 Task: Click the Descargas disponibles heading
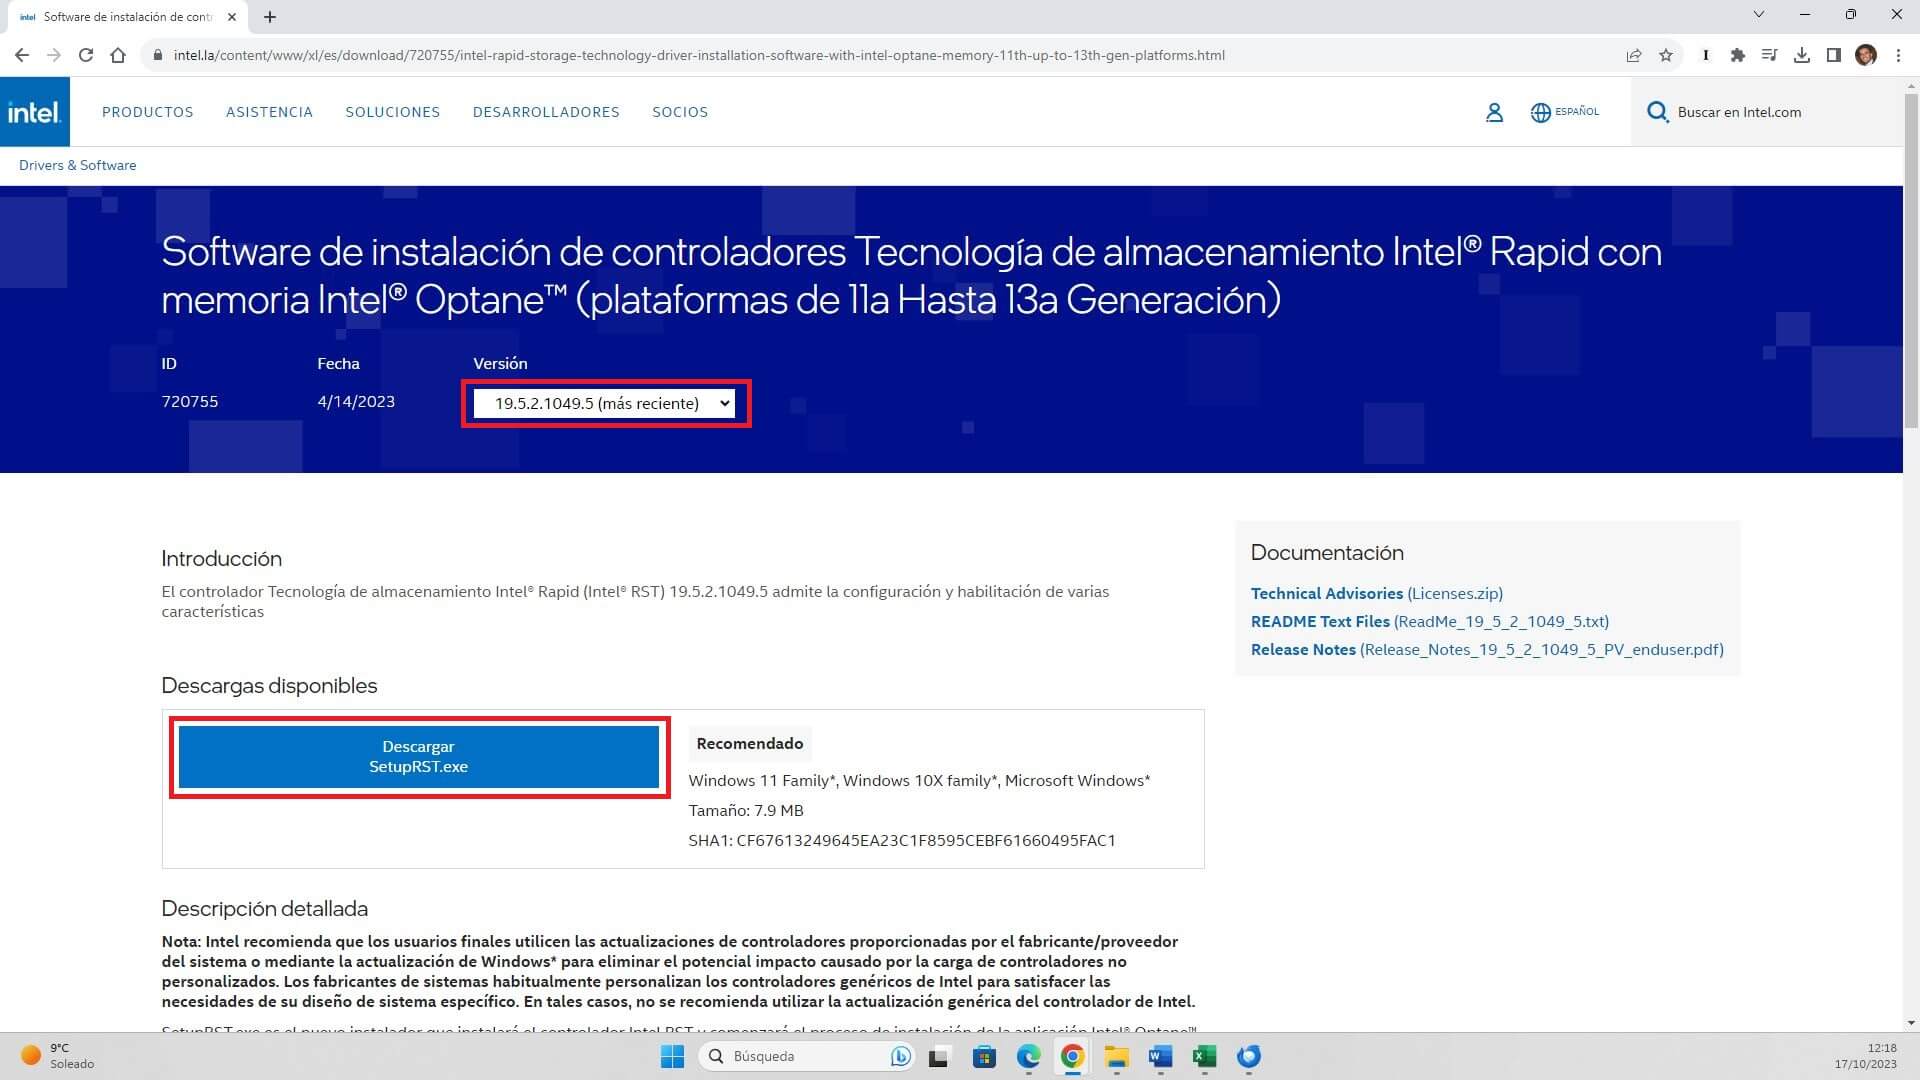click(x=269, y=686)
